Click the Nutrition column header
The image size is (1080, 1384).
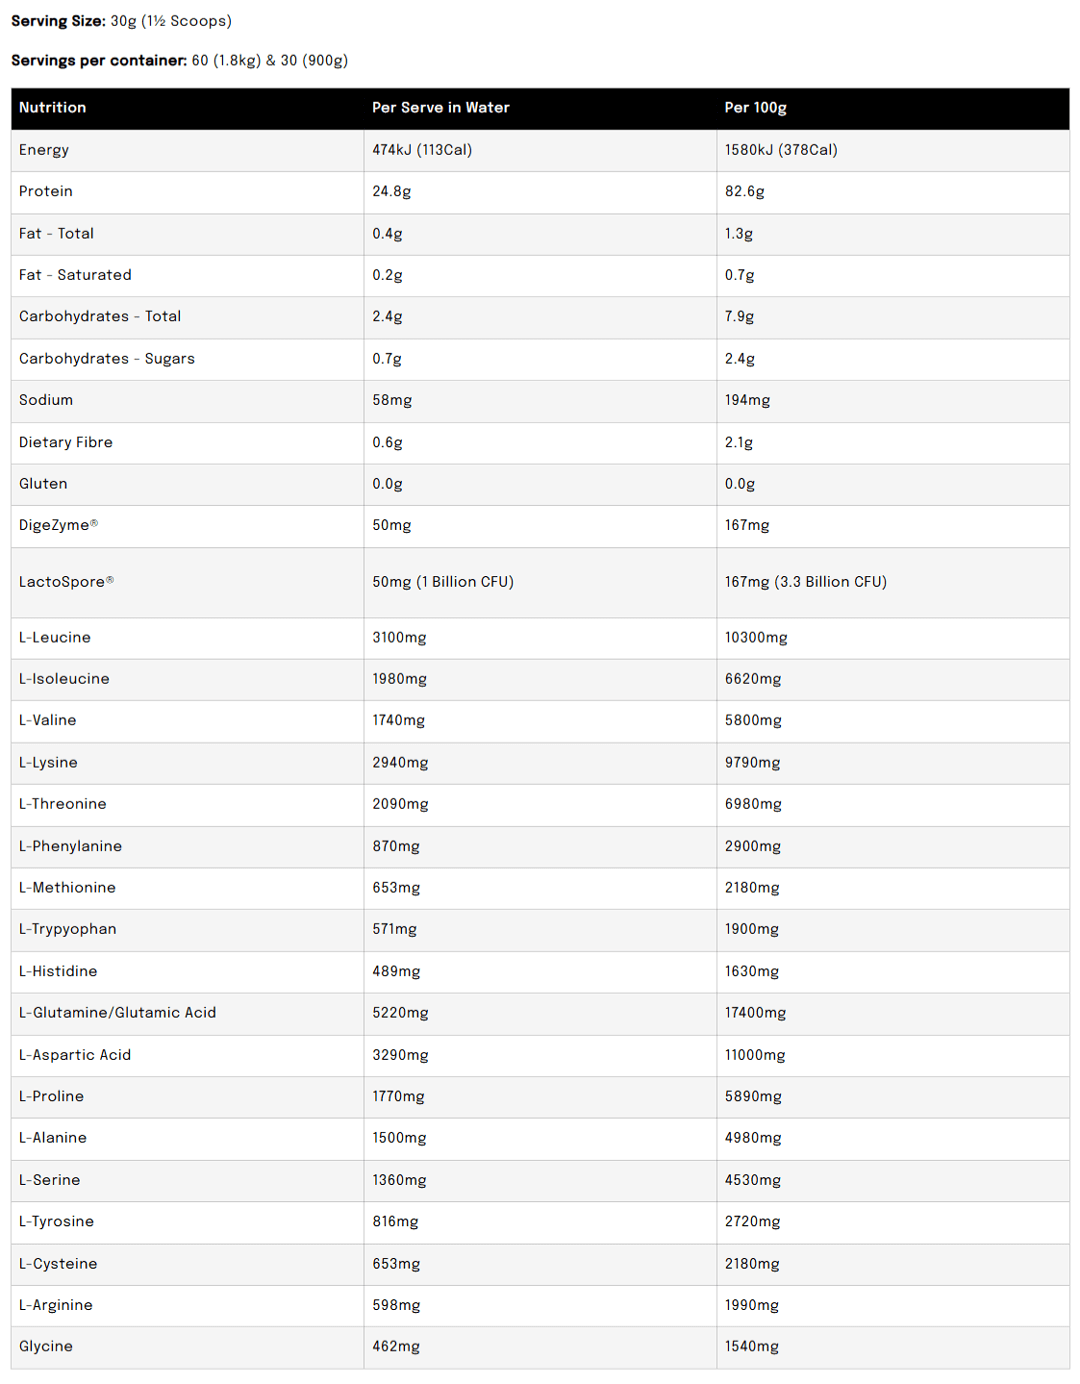[53, 108]
